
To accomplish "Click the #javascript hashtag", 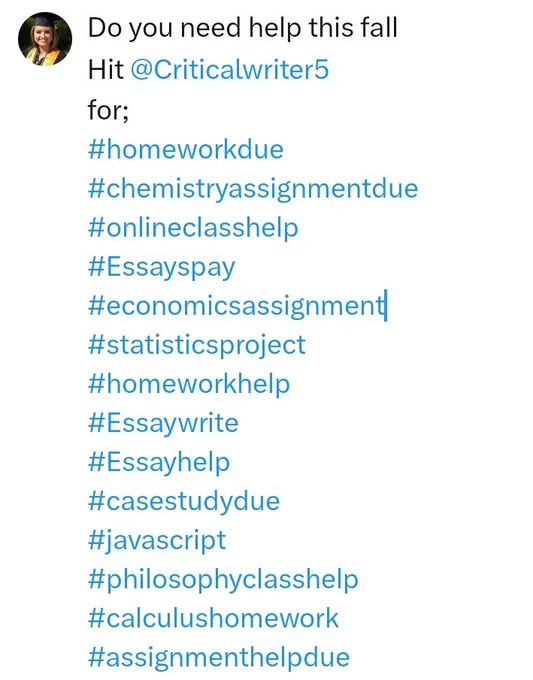I will 157,541.
